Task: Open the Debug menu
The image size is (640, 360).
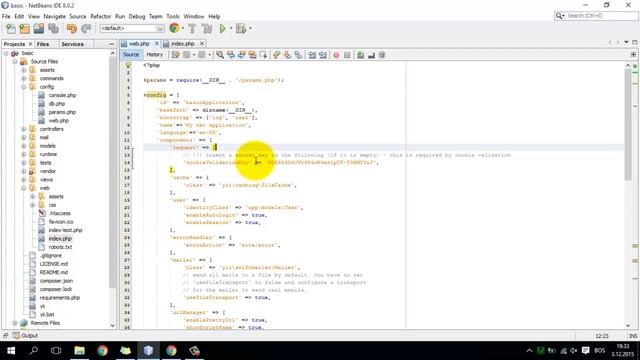Action: click(x=137, y=16)
